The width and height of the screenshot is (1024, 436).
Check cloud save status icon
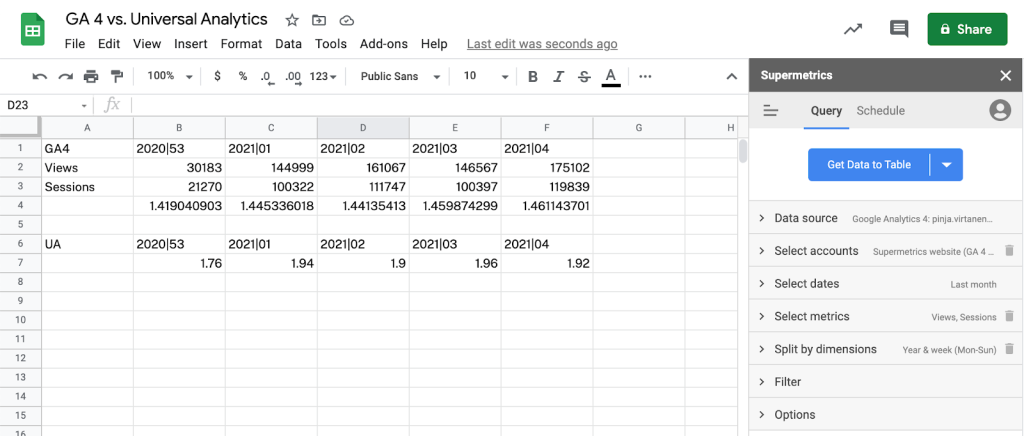(347, 20)
